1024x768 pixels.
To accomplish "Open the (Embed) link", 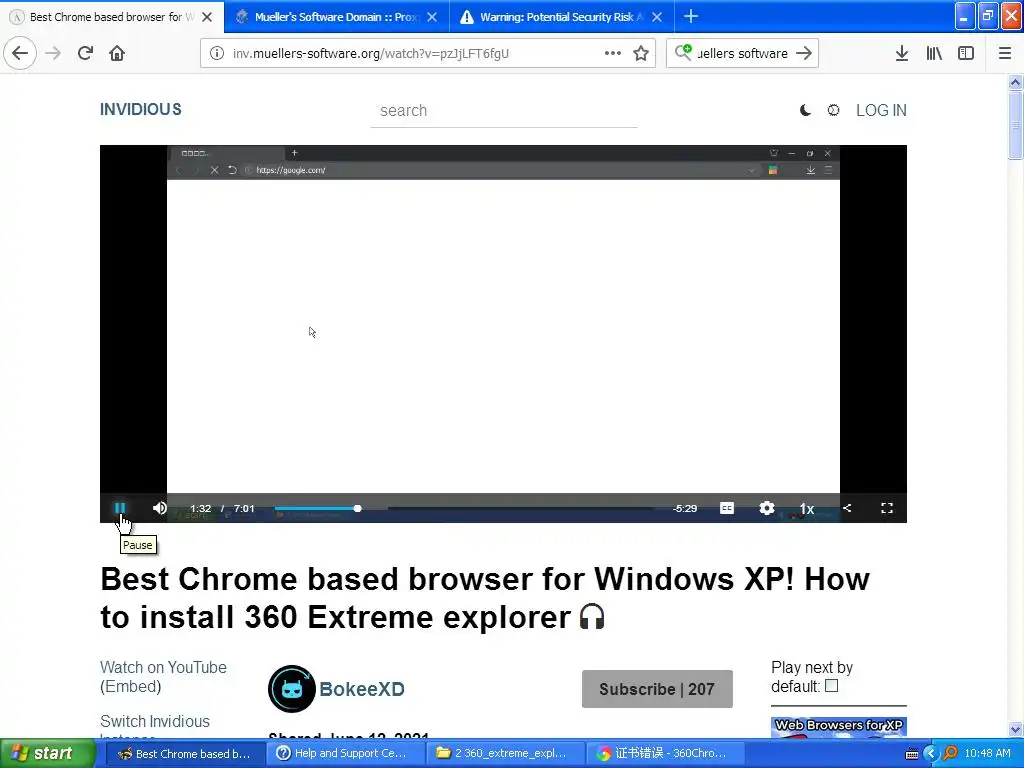I will click(131, 686).
